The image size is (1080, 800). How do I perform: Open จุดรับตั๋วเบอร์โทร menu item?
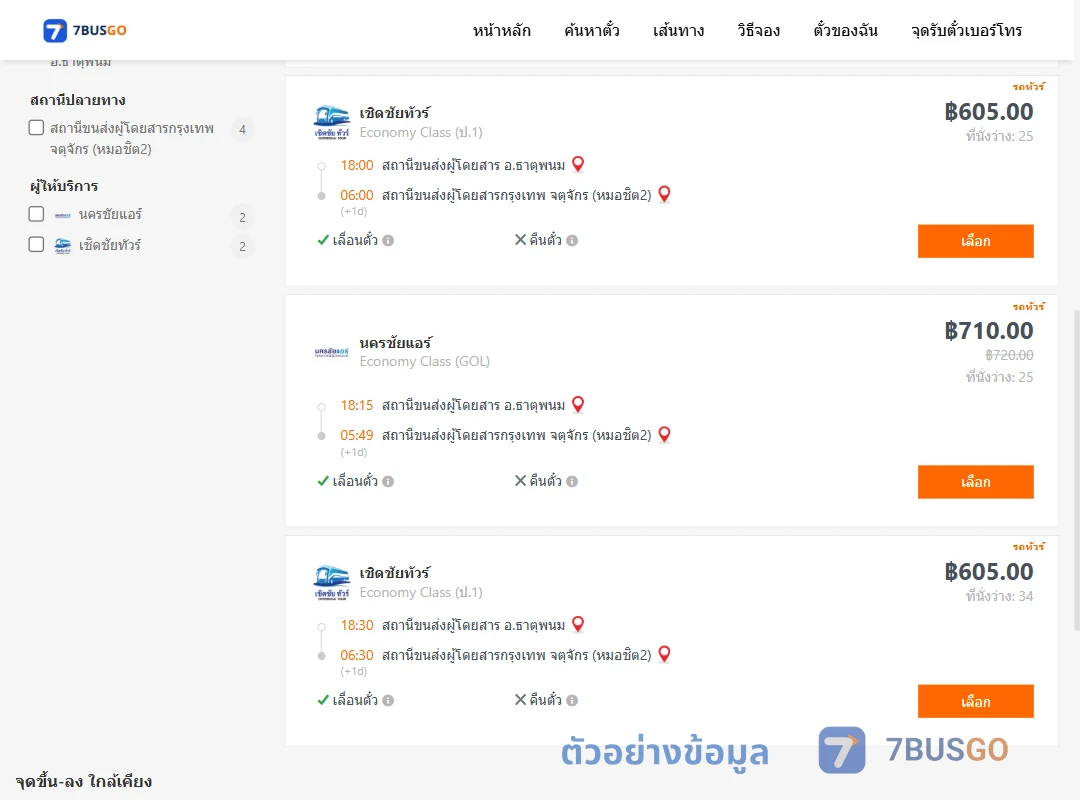[966, 30]
